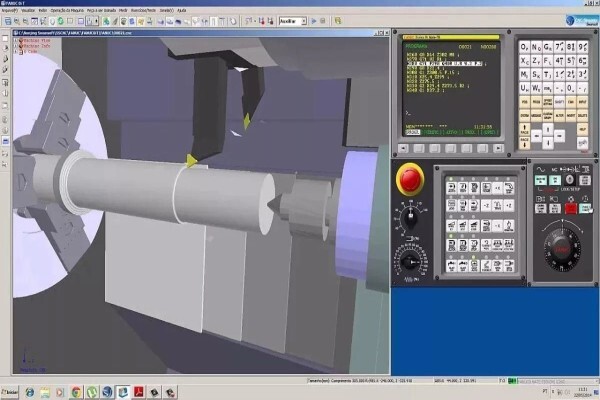
Task: Click the -Z axis jog key
Action: pyautogui.click(x=486, y=206)
